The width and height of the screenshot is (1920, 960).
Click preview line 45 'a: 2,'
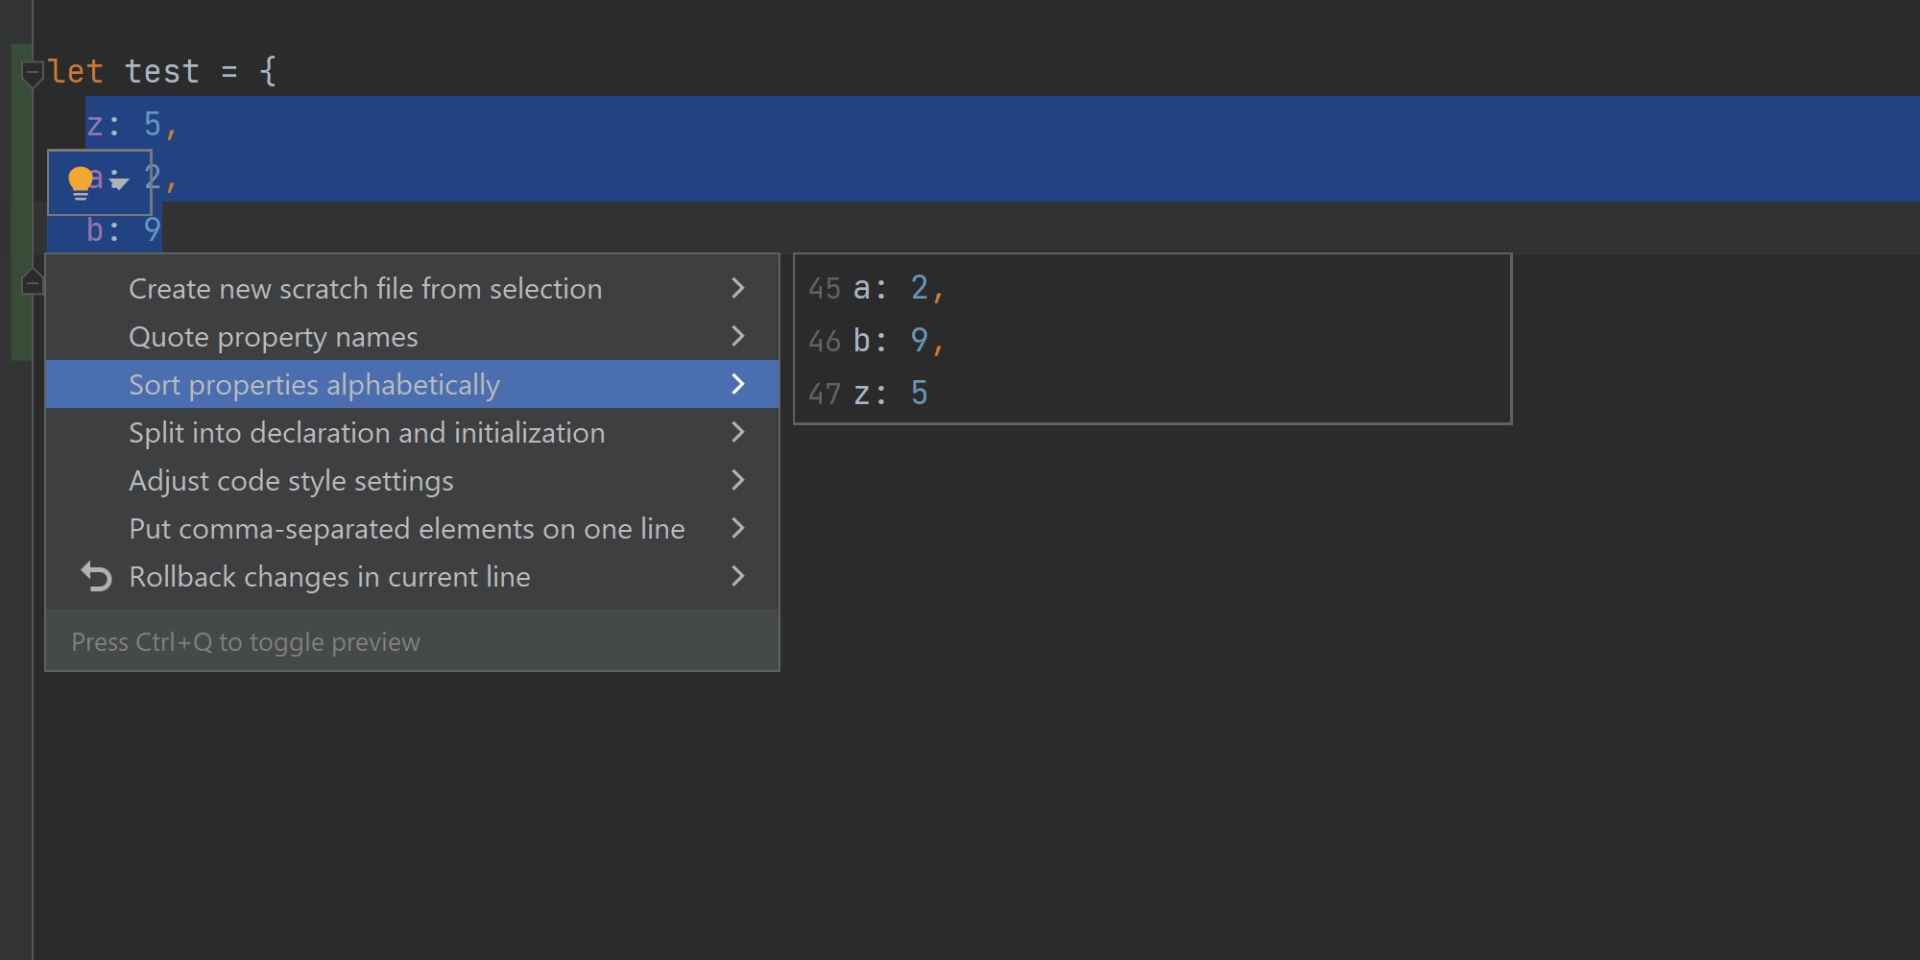[876, 289]
